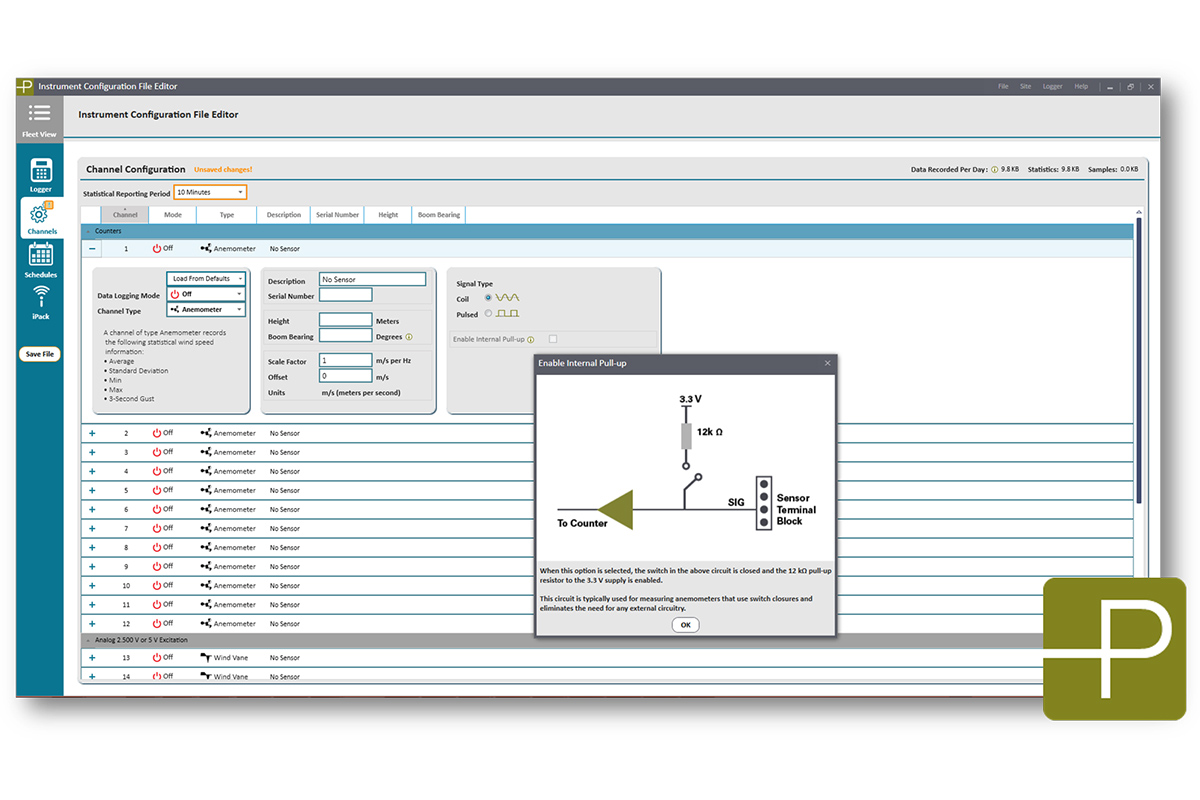Open the Logger menu in title bar

pyautogui.click(x=1052, y=87)
